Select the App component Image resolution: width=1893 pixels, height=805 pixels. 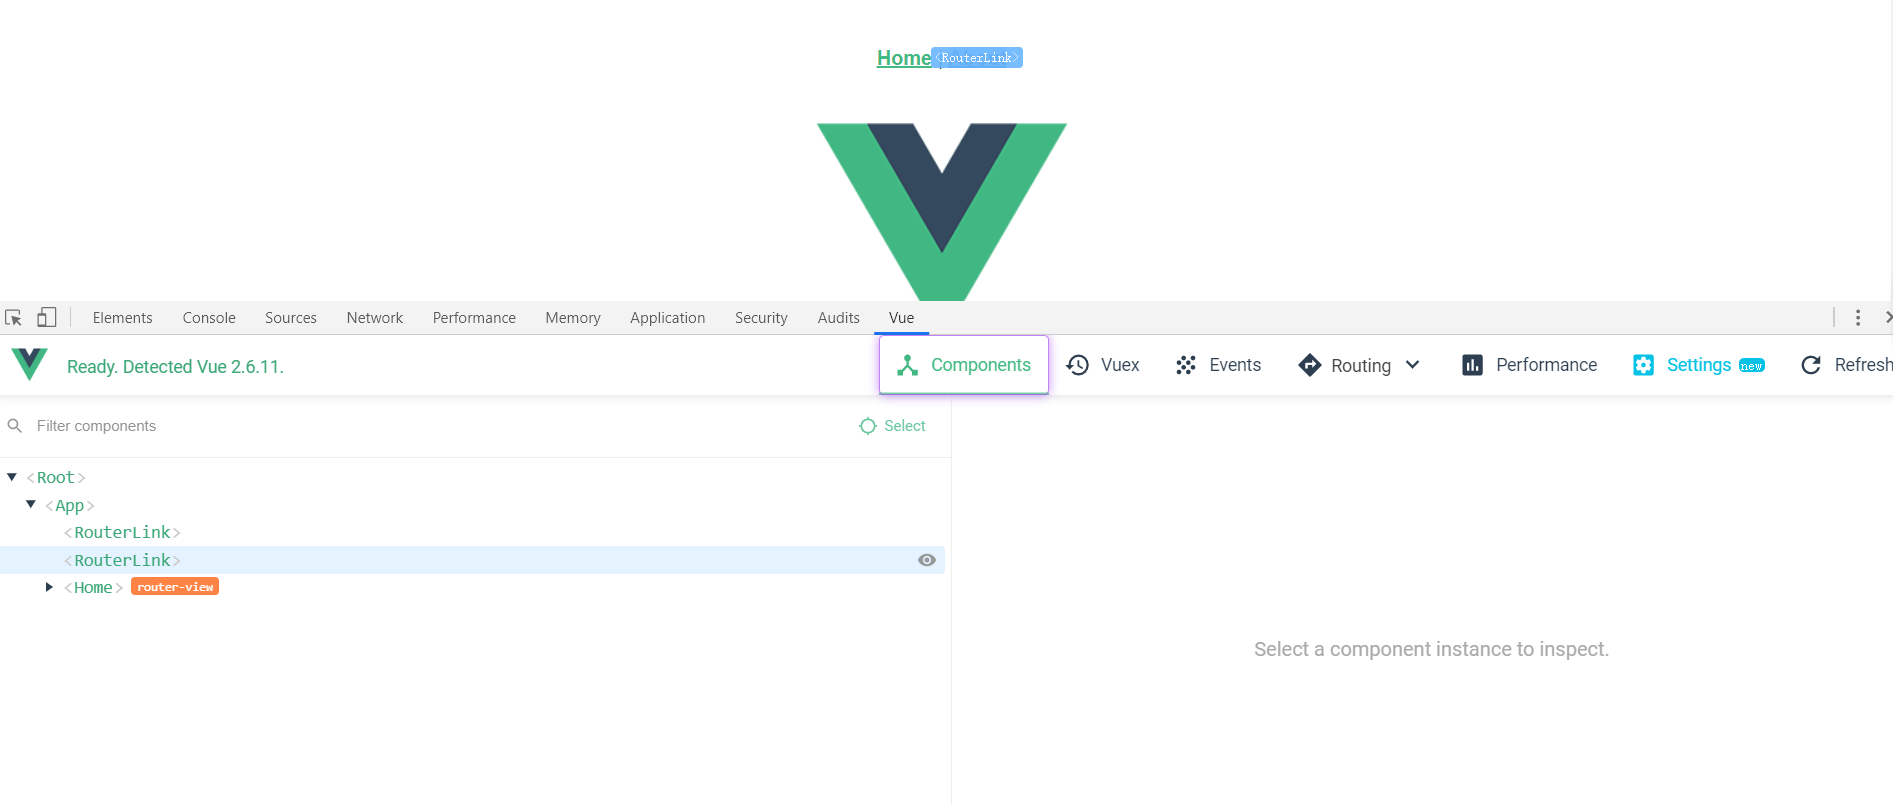pyautogui.click(x=70, y=506)
